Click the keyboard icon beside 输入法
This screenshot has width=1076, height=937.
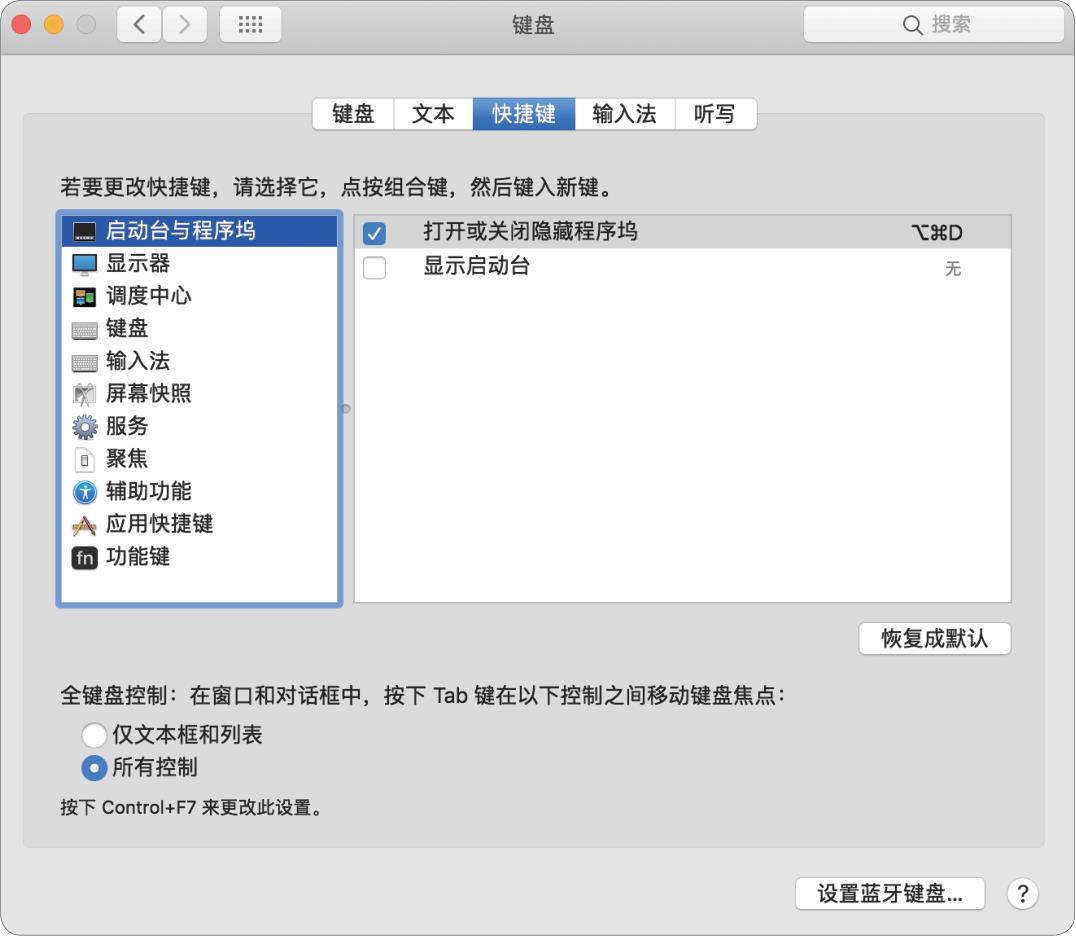pyautogui.click(x=84, y=362)
